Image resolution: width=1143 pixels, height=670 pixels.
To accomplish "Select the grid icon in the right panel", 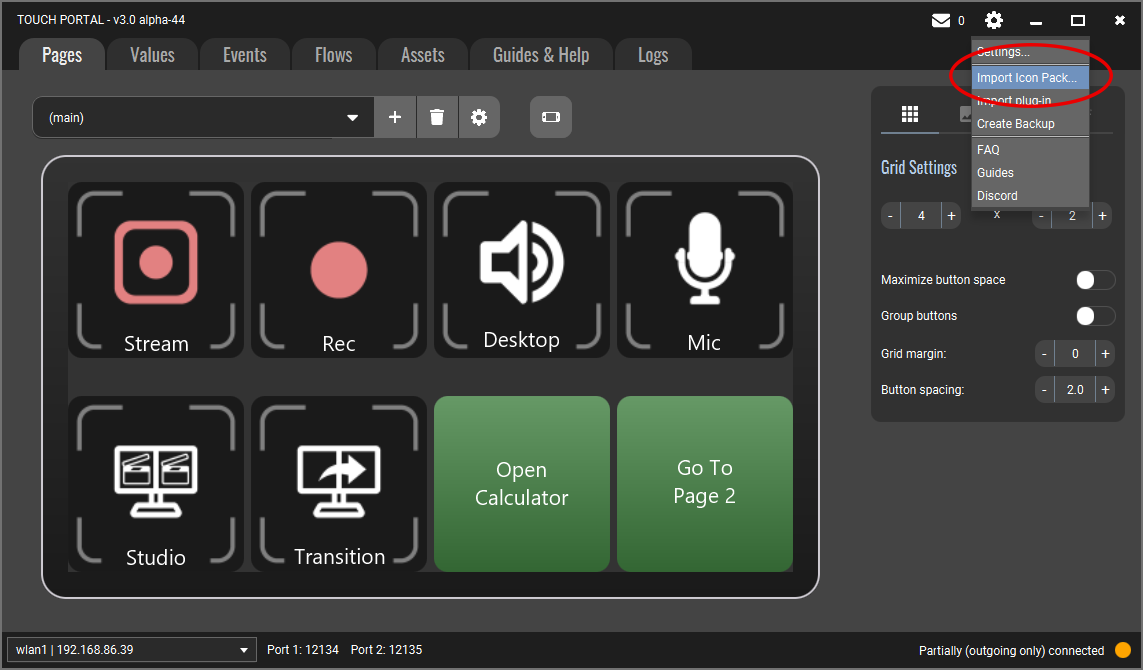I will pyautogui.click(x=909, y=114).
